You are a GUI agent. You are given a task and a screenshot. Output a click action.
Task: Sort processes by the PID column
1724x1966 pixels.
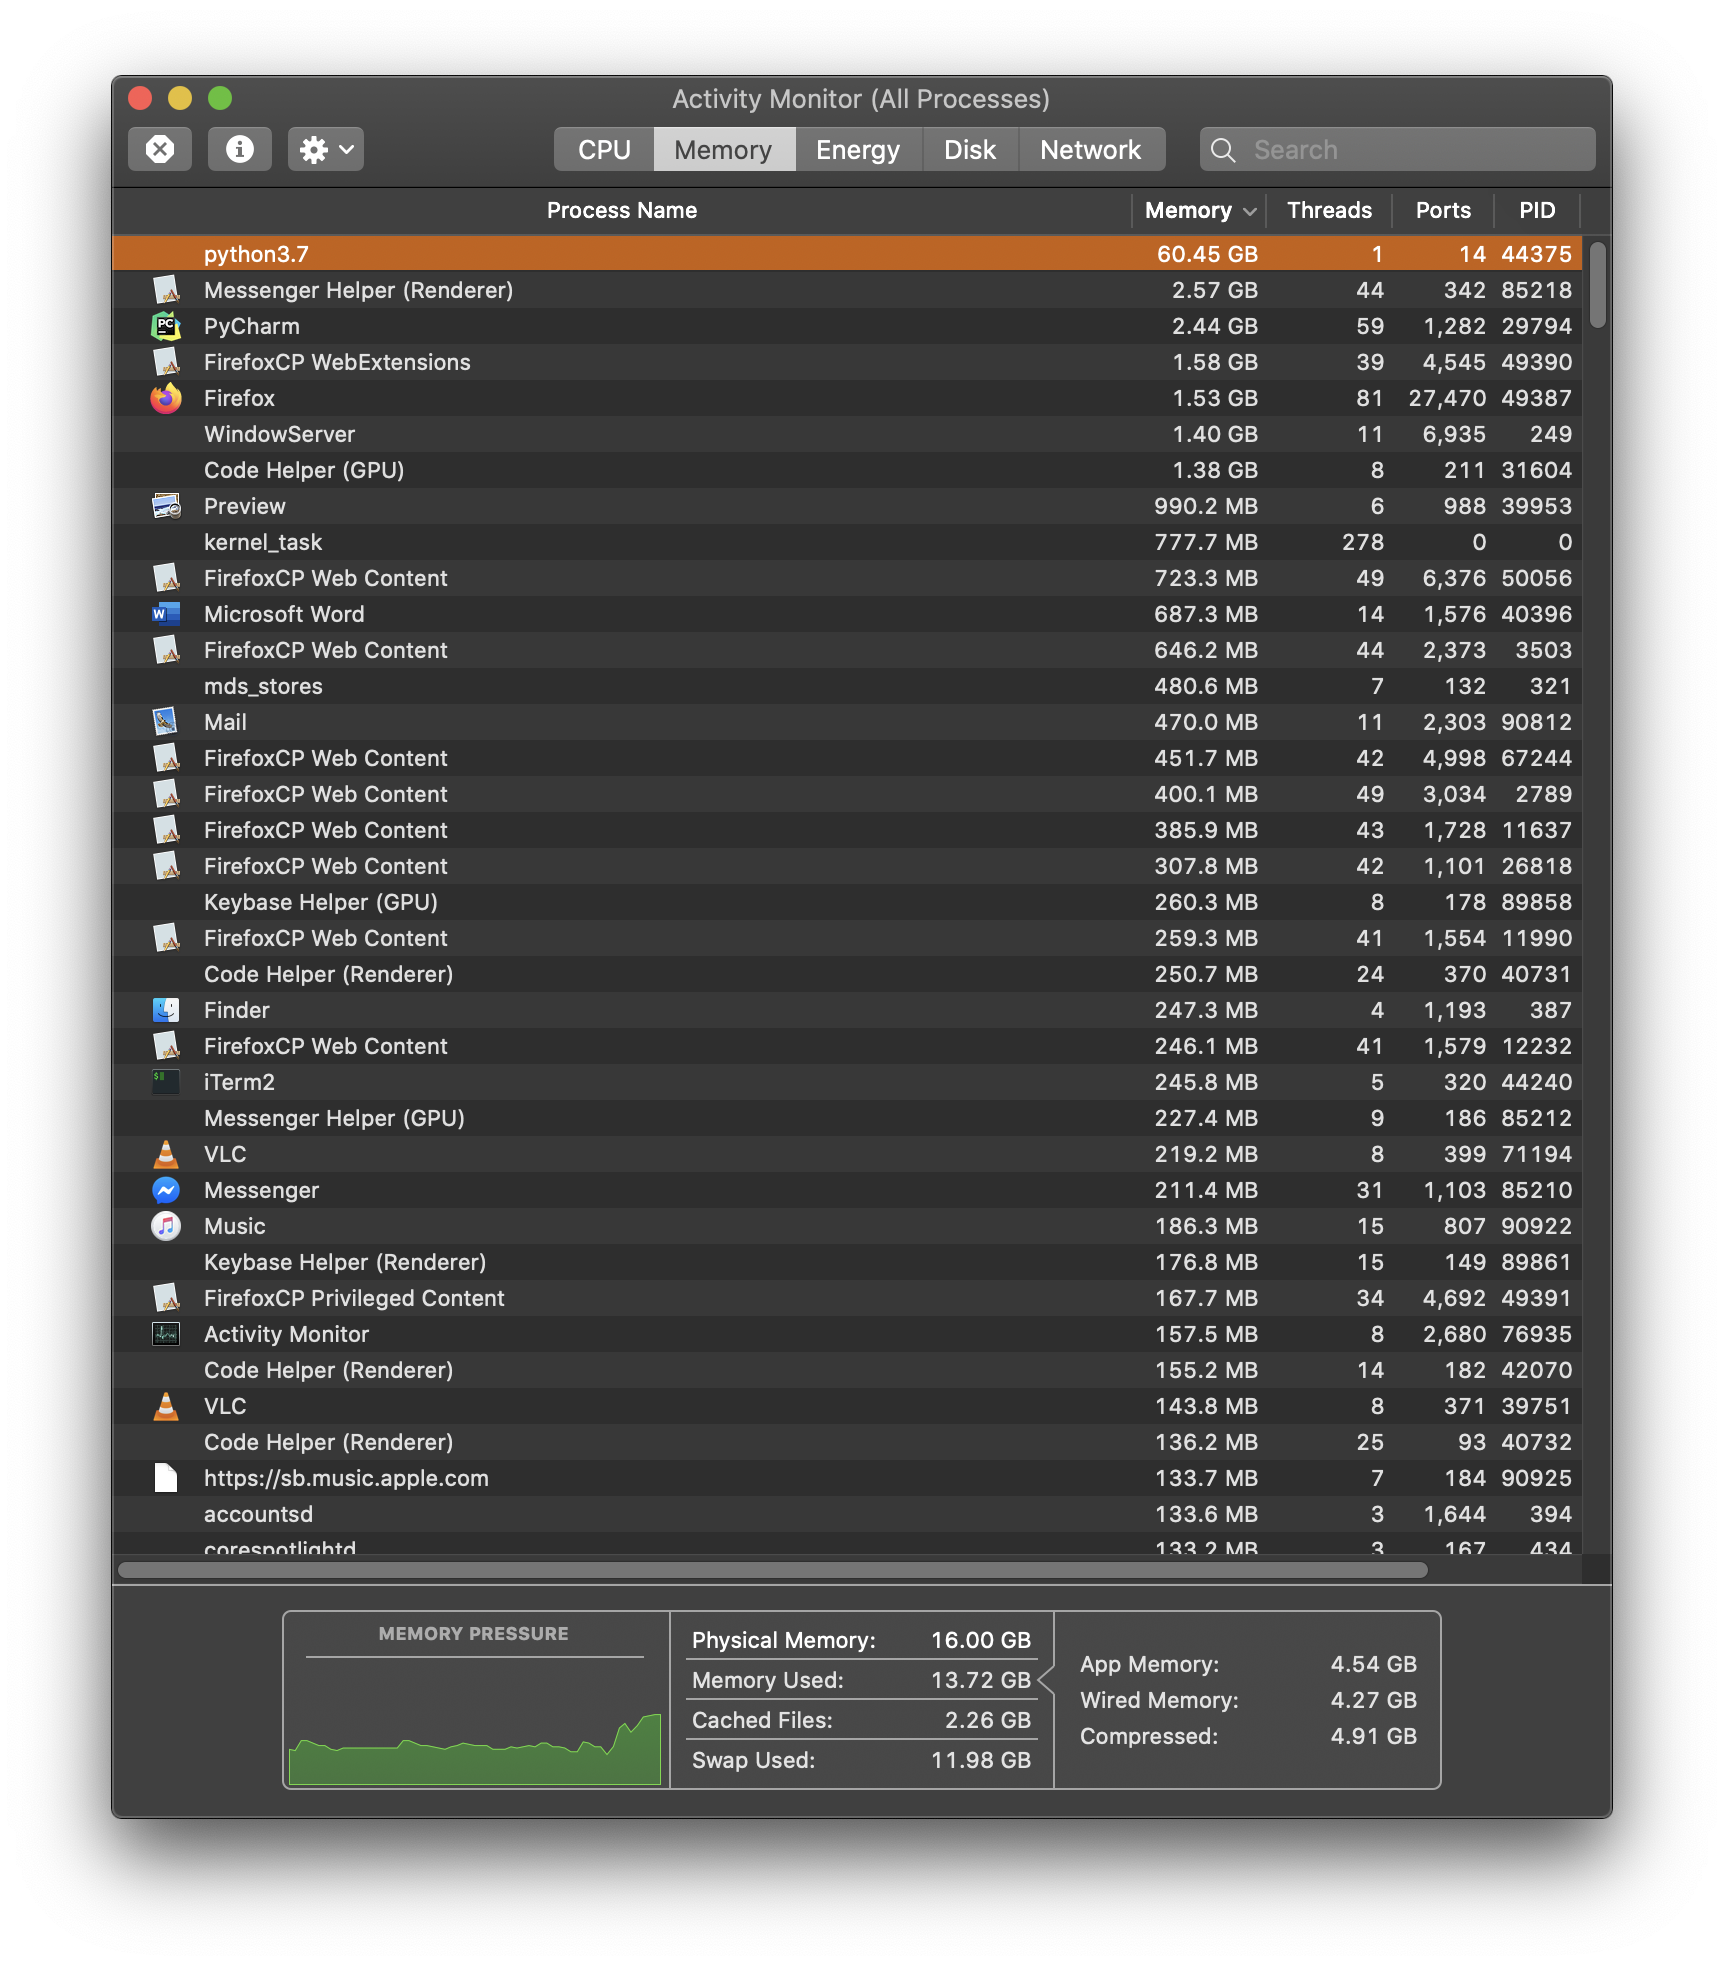tap(1536, 210)
